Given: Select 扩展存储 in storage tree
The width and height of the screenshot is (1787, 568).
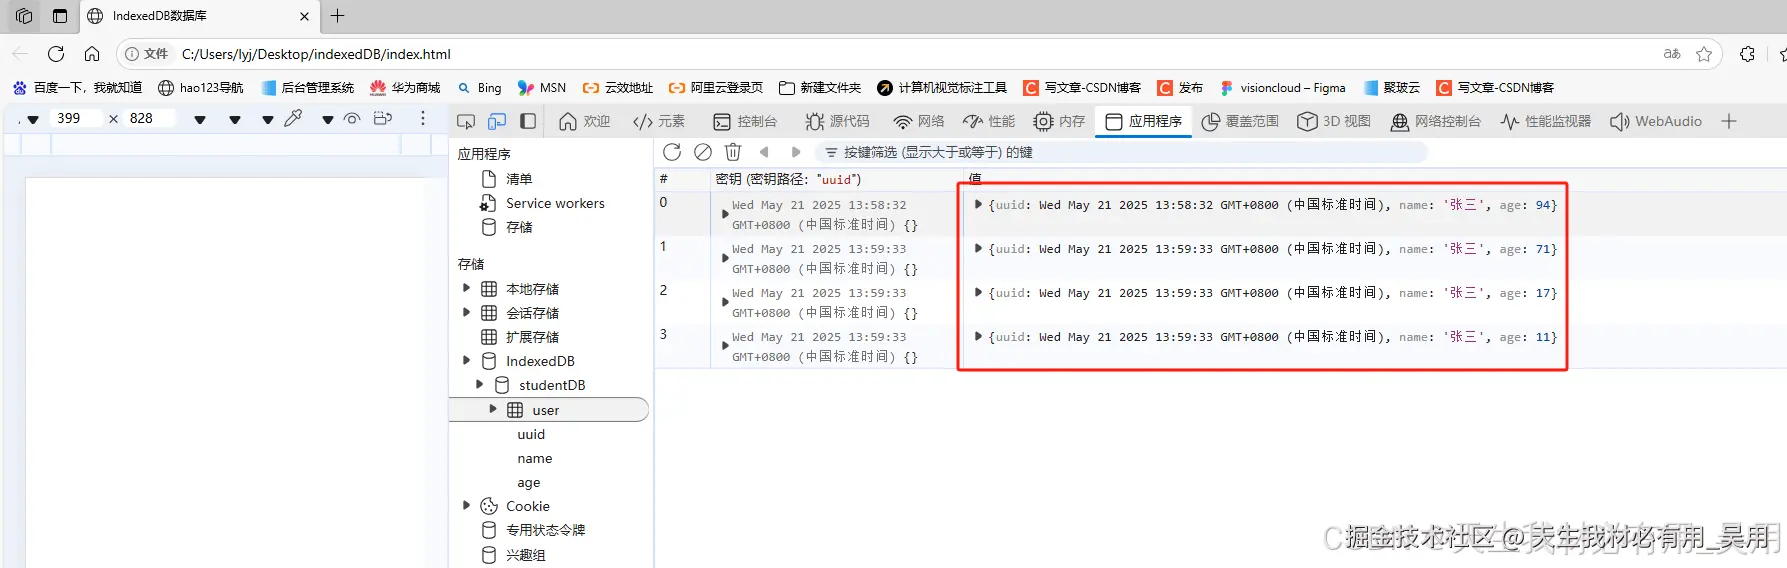Looking at the screenshot, I should [532, 337].
